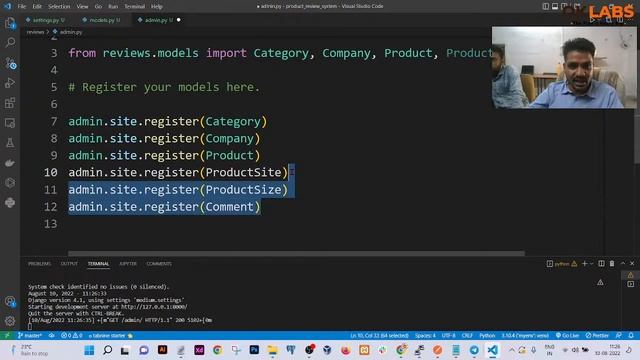The height and width of the screenshot is (360, 640).
Task: Open new terminal profile dropdown arrow
Action: [591, 264]
